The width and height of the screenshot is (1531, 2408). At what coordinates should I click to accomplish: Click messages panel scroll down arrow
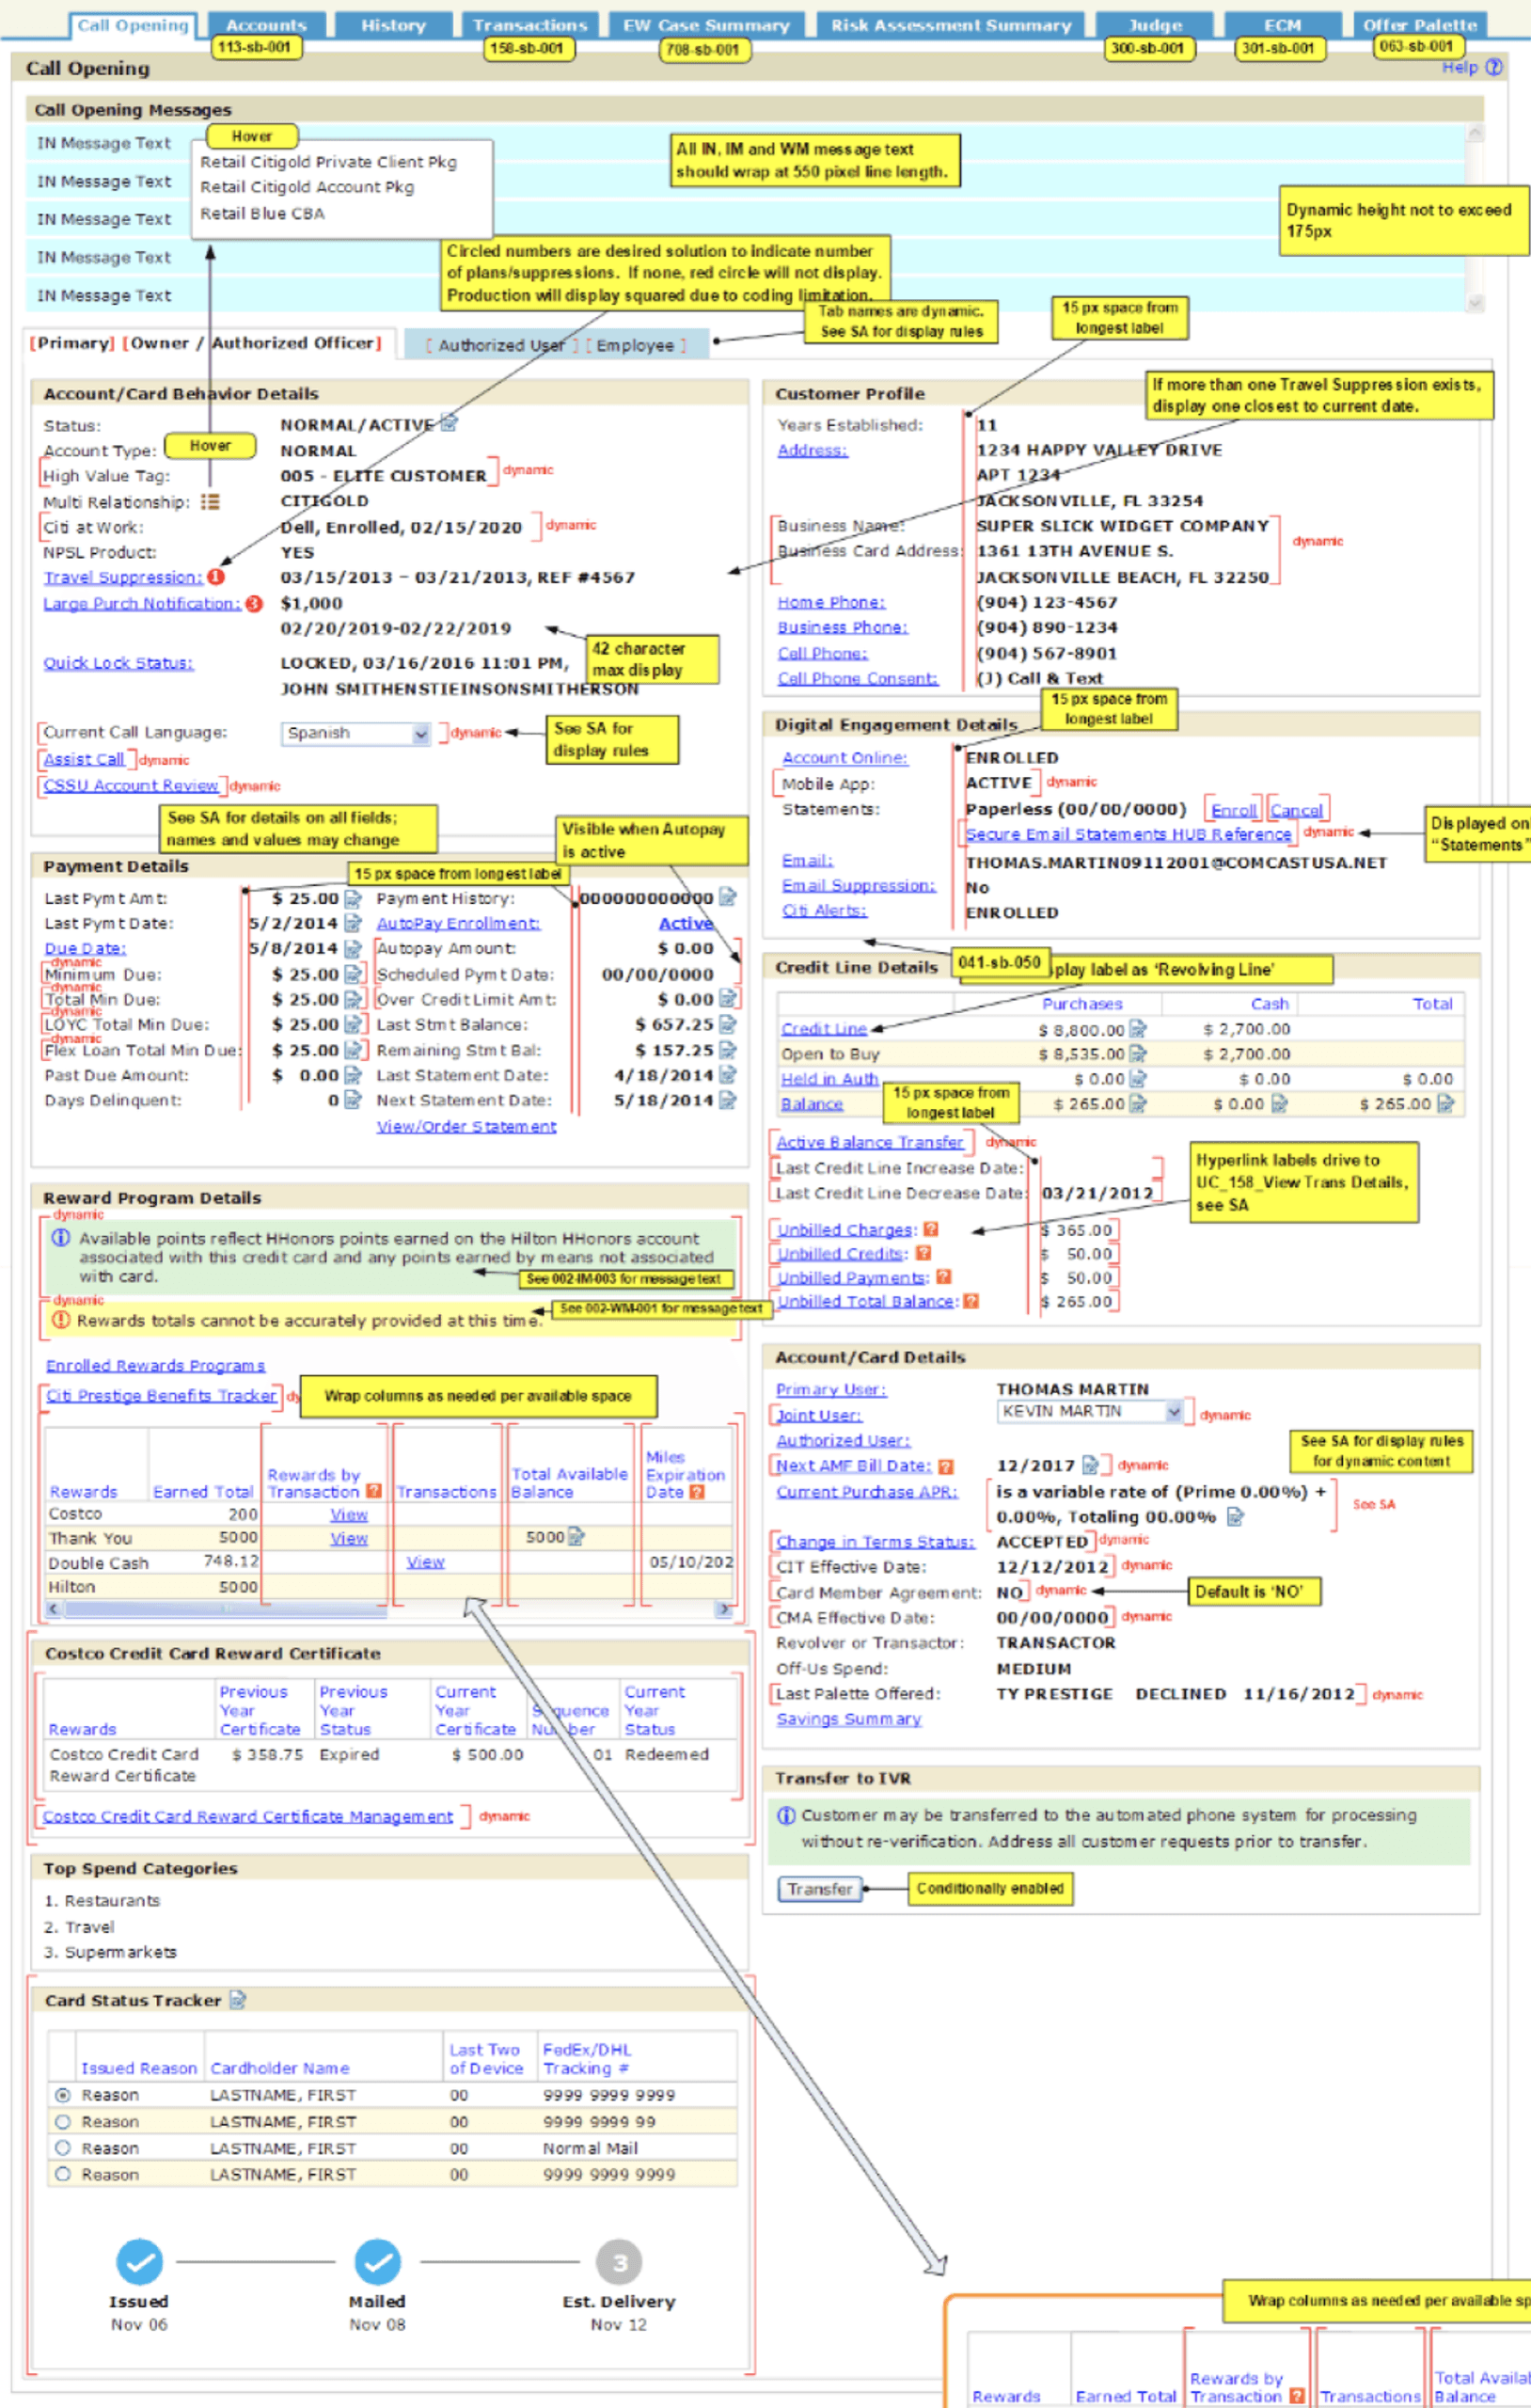[1476, 302]
